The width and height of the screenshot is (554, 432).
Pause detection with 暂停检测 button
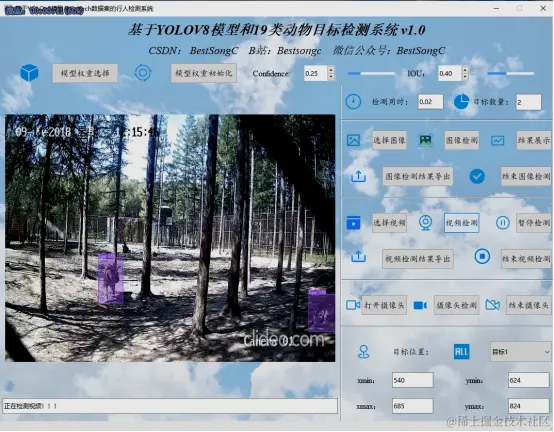[534, 223]
